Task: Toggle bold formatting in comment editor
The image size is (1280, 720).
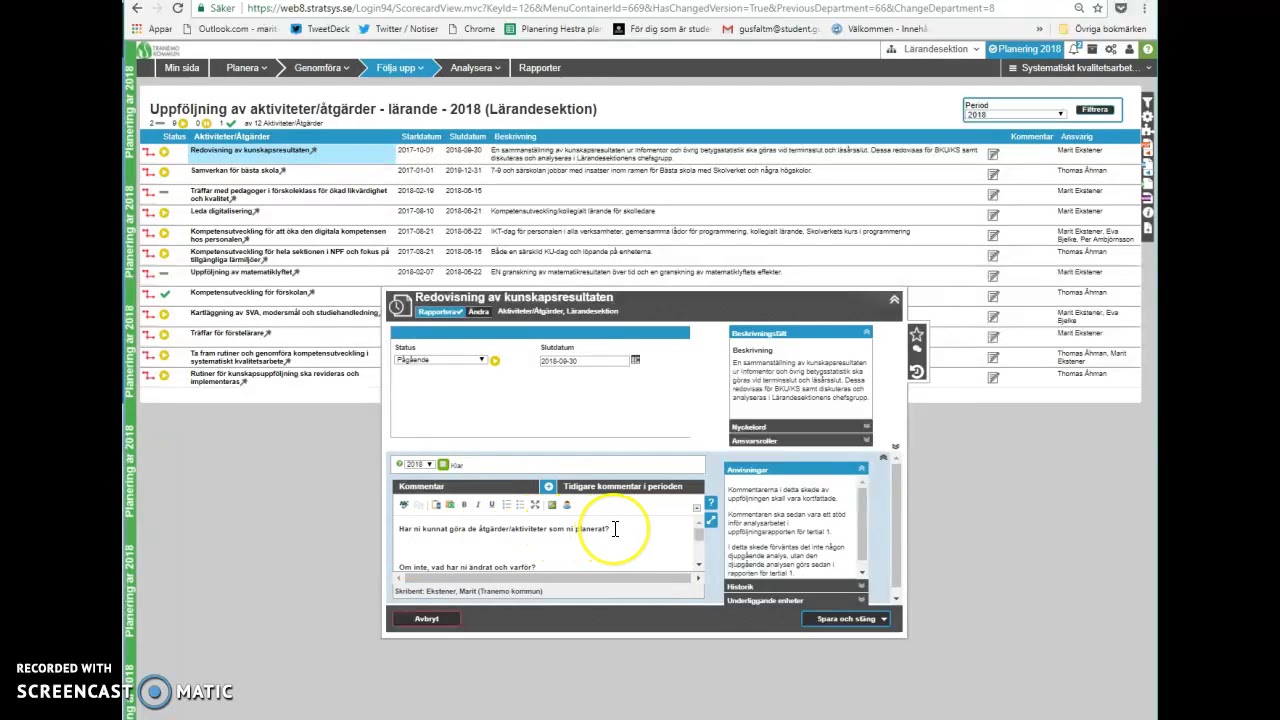Action: click(x=464, y=505)
